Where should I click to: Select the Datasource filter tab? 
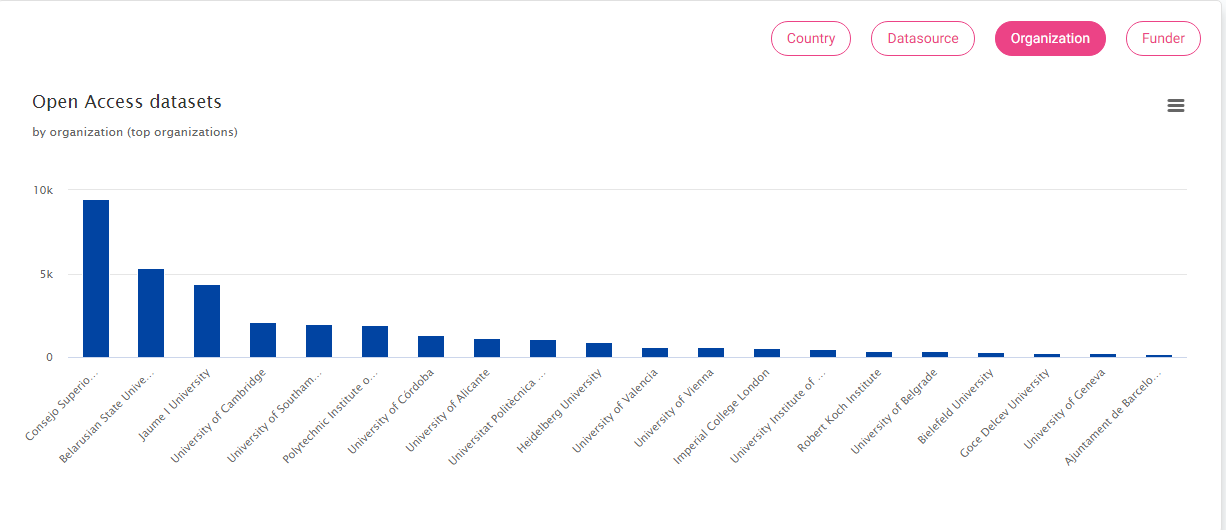tap(922, 39)
